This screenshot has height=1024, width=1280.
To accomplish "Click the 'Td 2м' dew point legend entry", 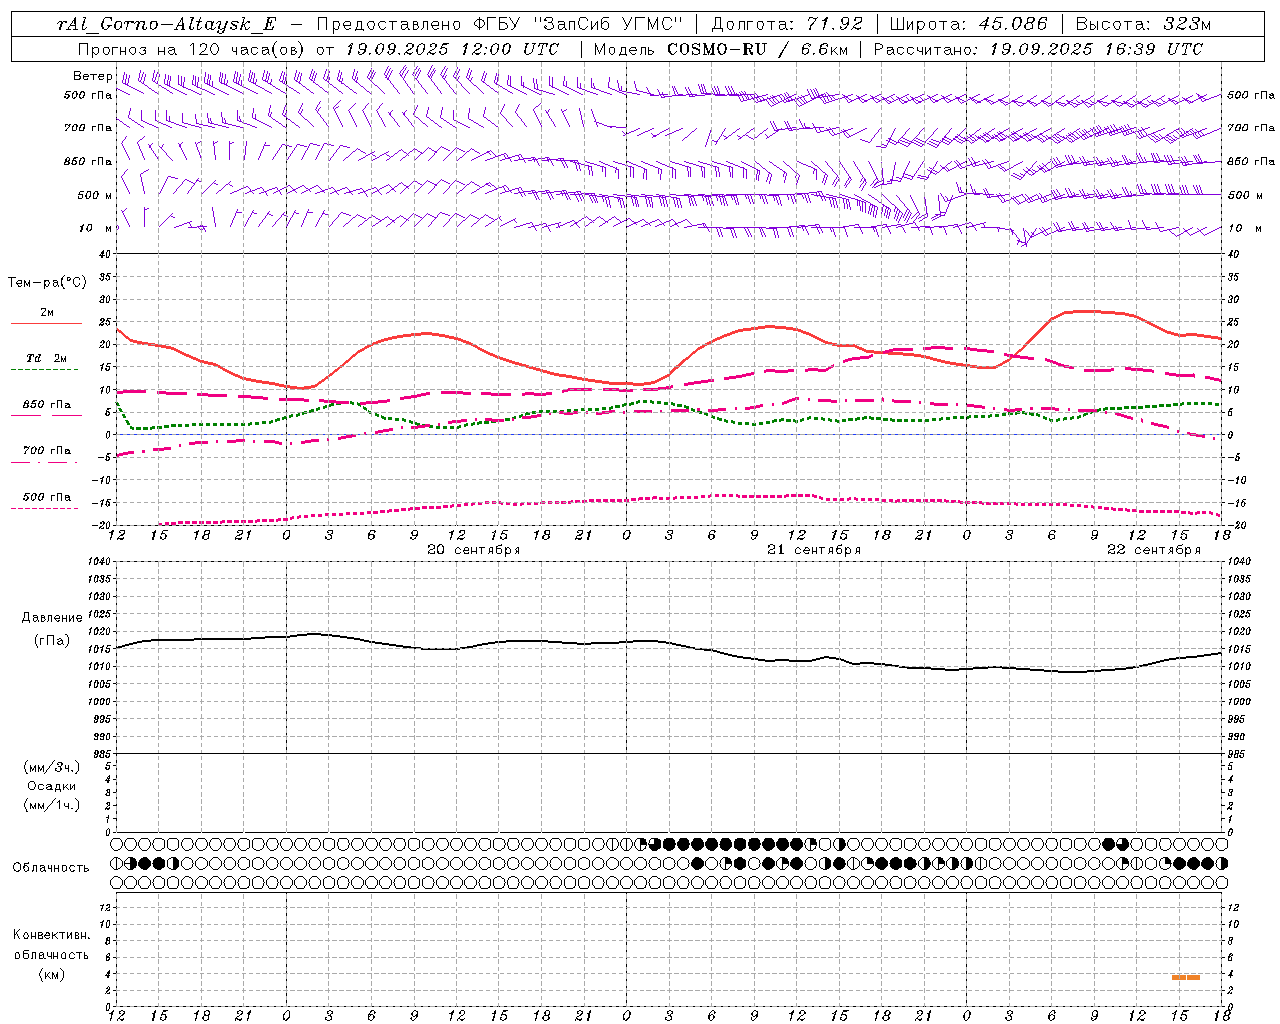I will click(x=47, y=358).
